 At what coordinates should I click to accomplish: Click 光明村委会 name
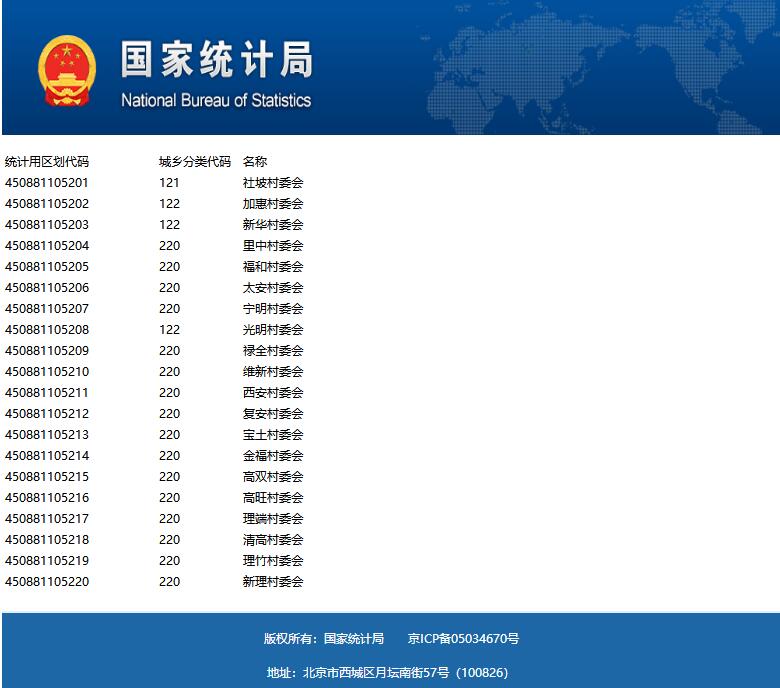273,329
